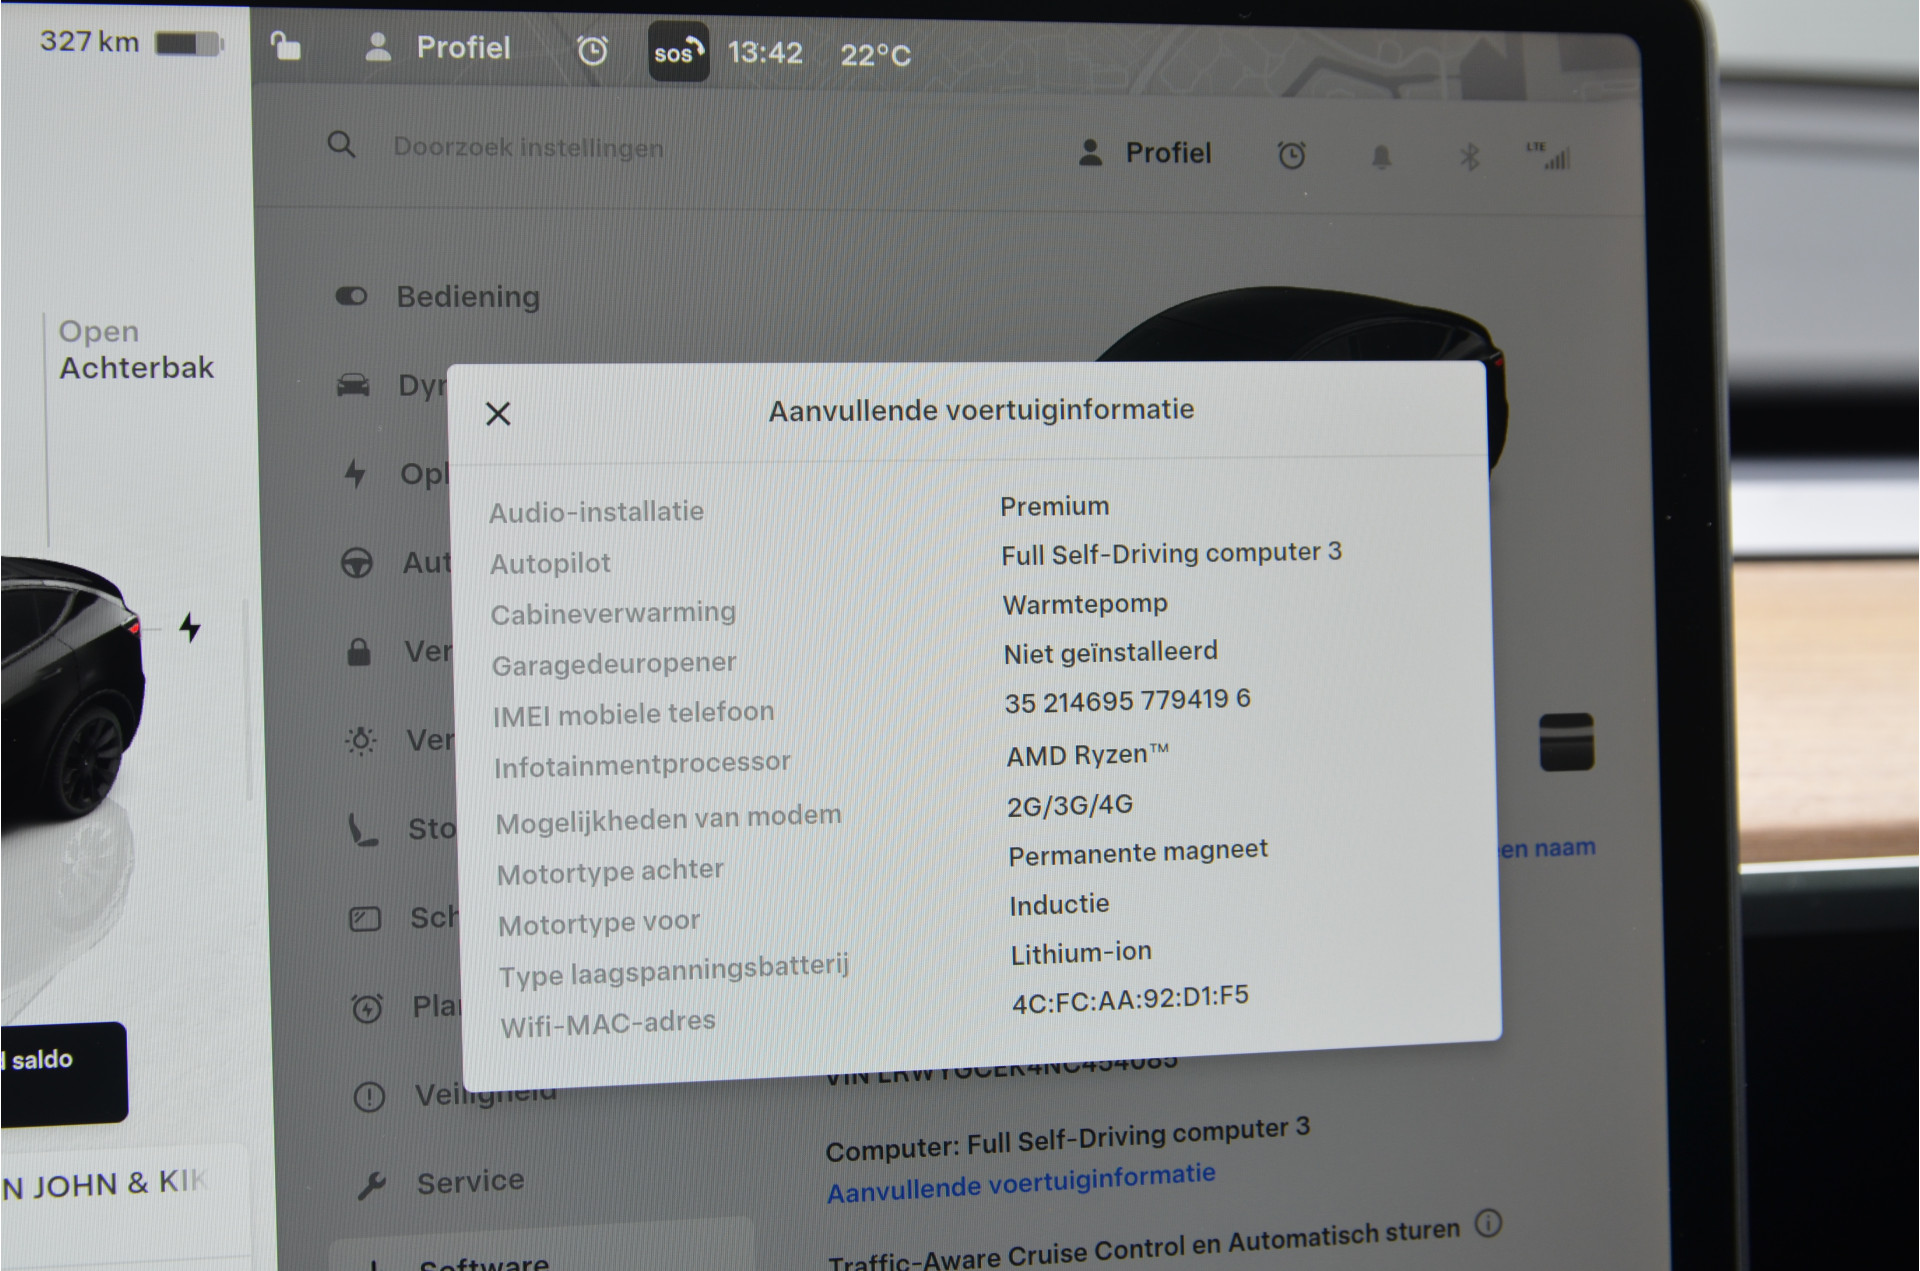Open Profiel in the settings header
The image size is (1920, 1271).
click(1145, 153)
